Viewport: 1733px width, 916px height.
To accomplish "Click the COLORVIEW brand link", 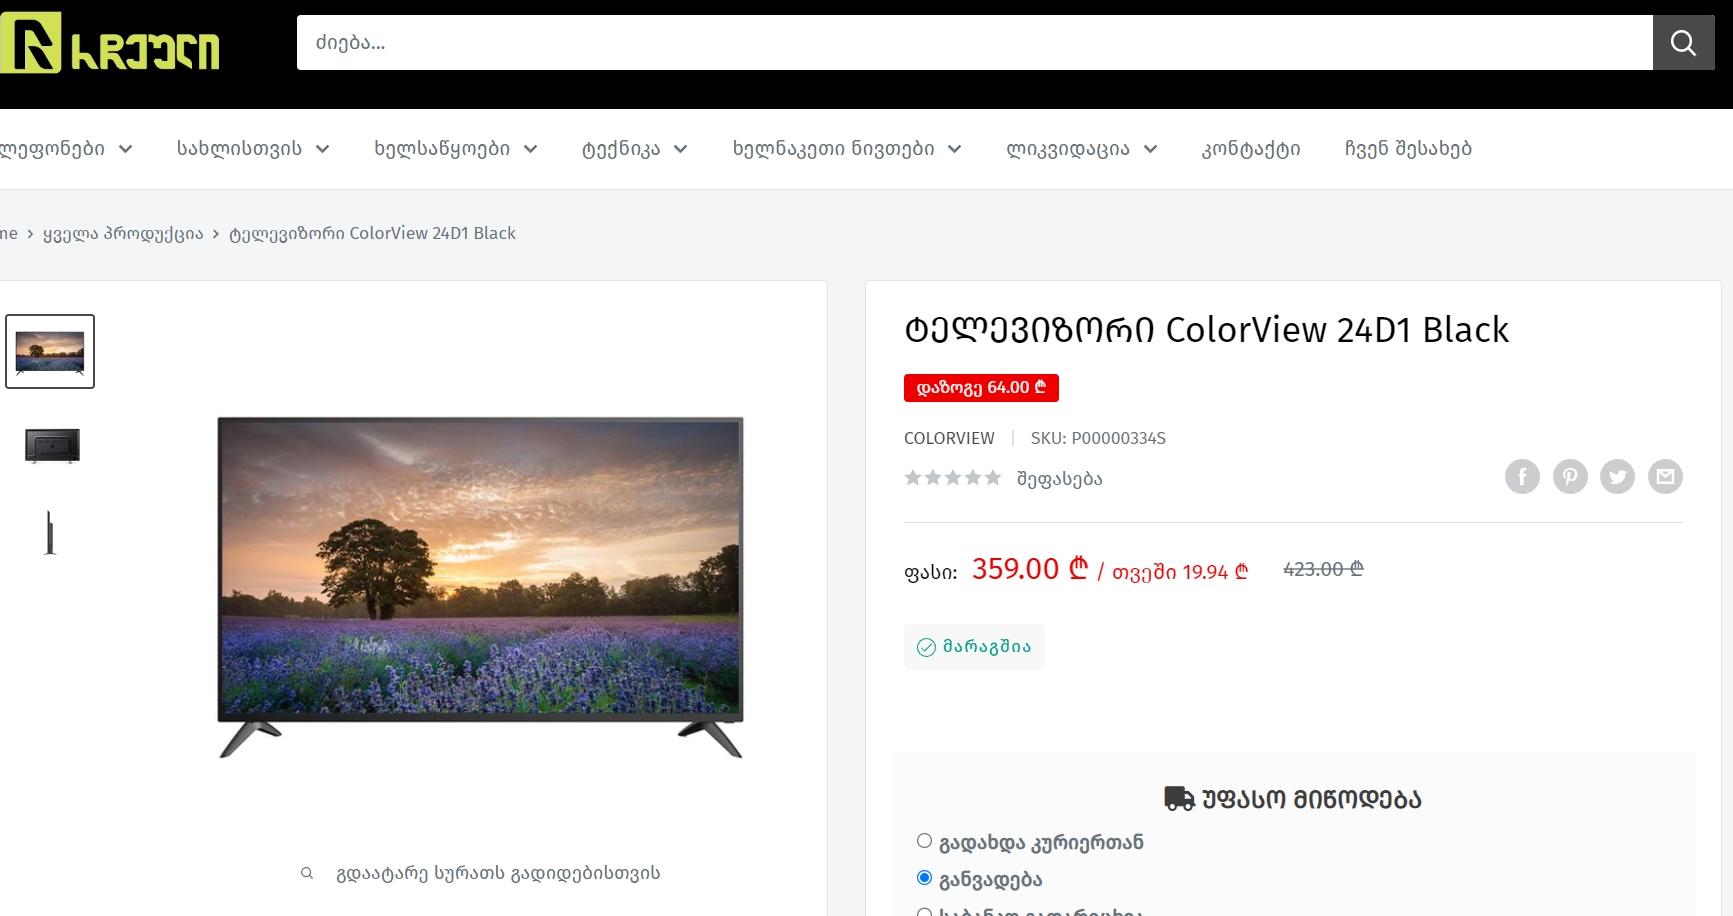I will [949, 438].
